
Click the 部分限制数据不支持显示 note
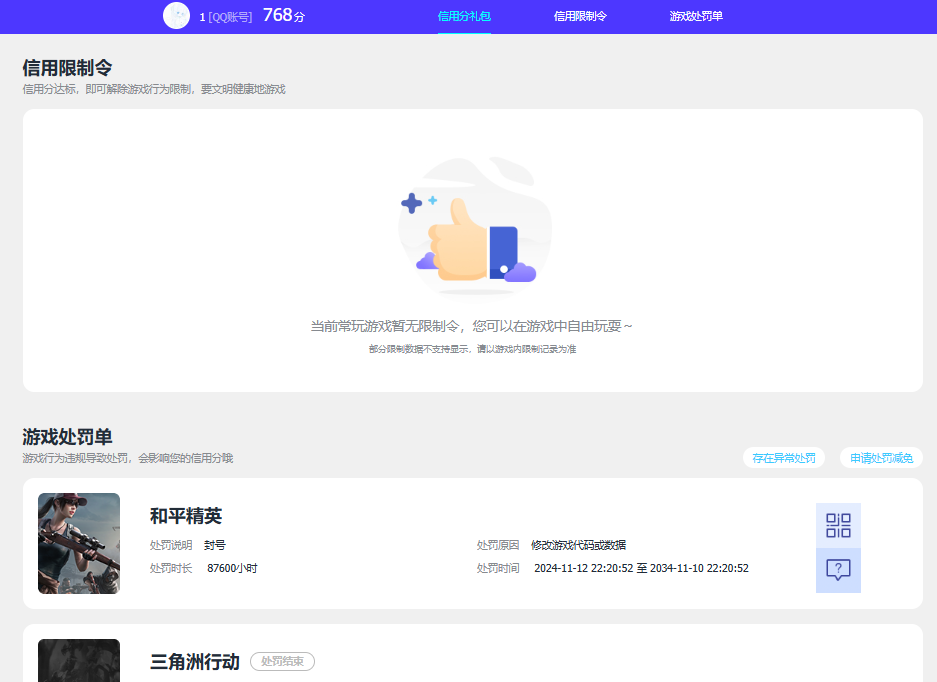(472, 349)
